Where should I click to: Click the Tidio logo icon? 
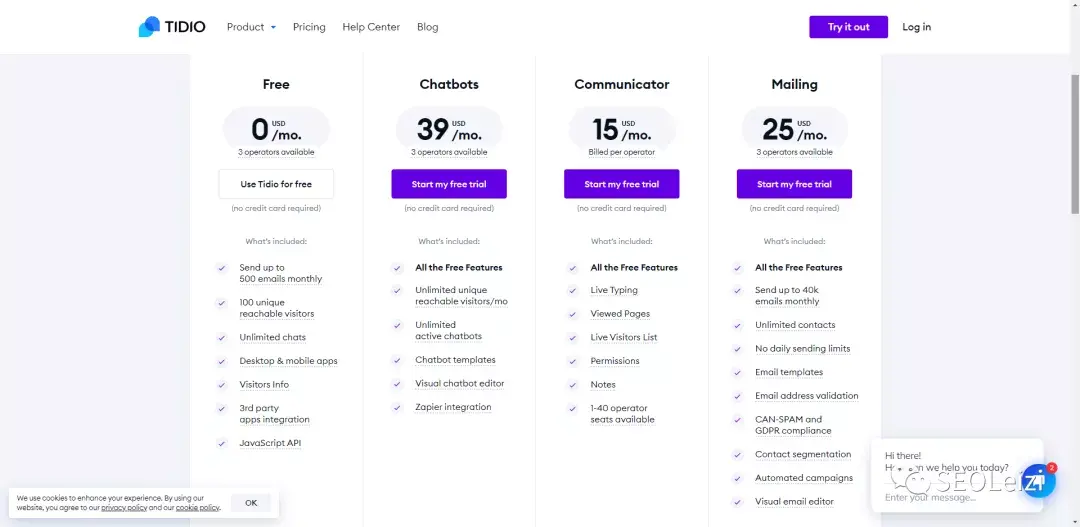pos(149,27)
